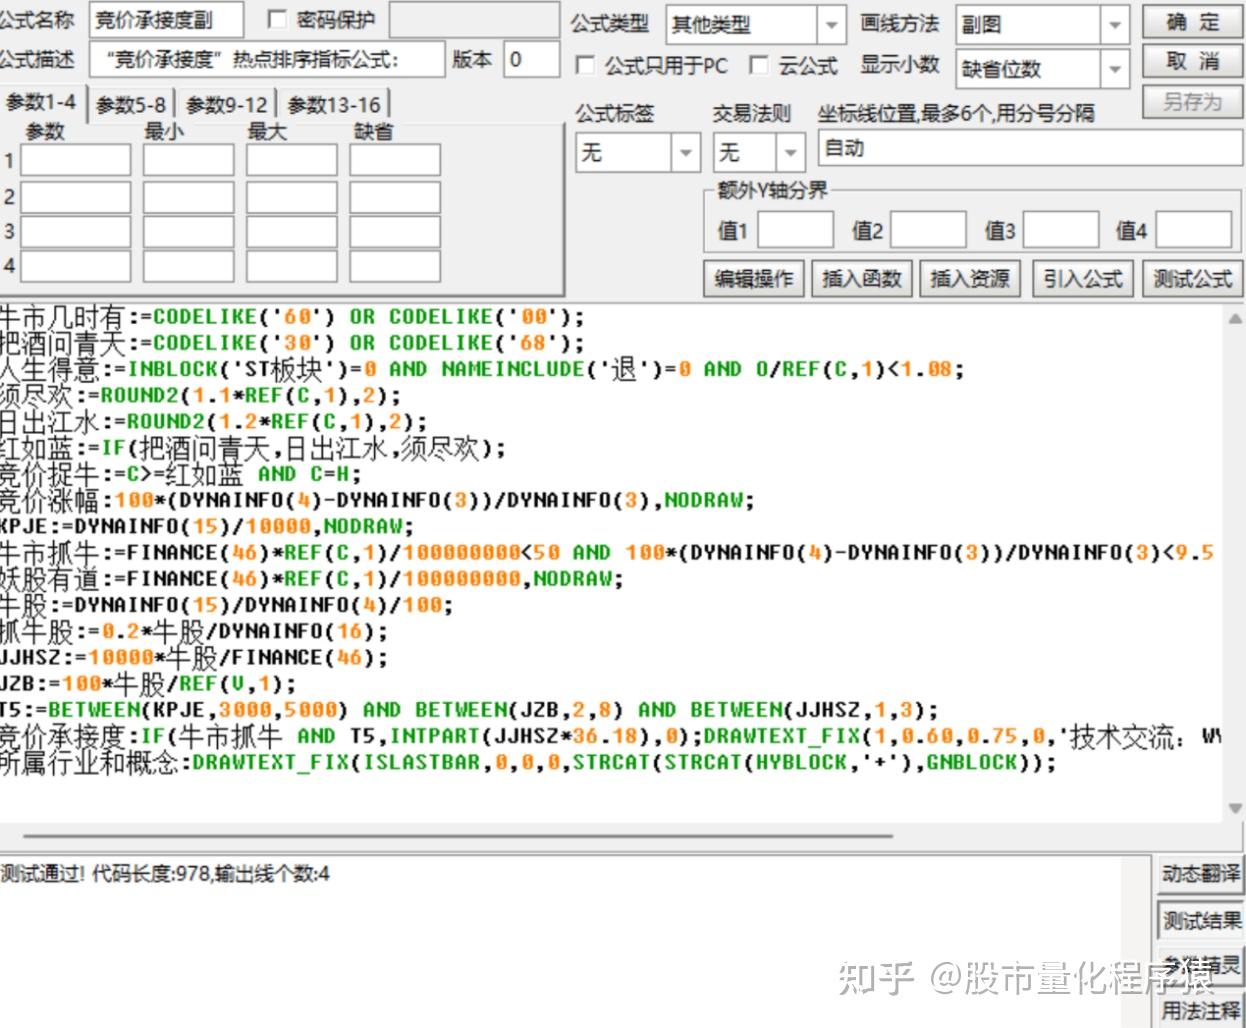
Task: Click row 2 最大 maximum field
Action: click(x=292, y=196)
